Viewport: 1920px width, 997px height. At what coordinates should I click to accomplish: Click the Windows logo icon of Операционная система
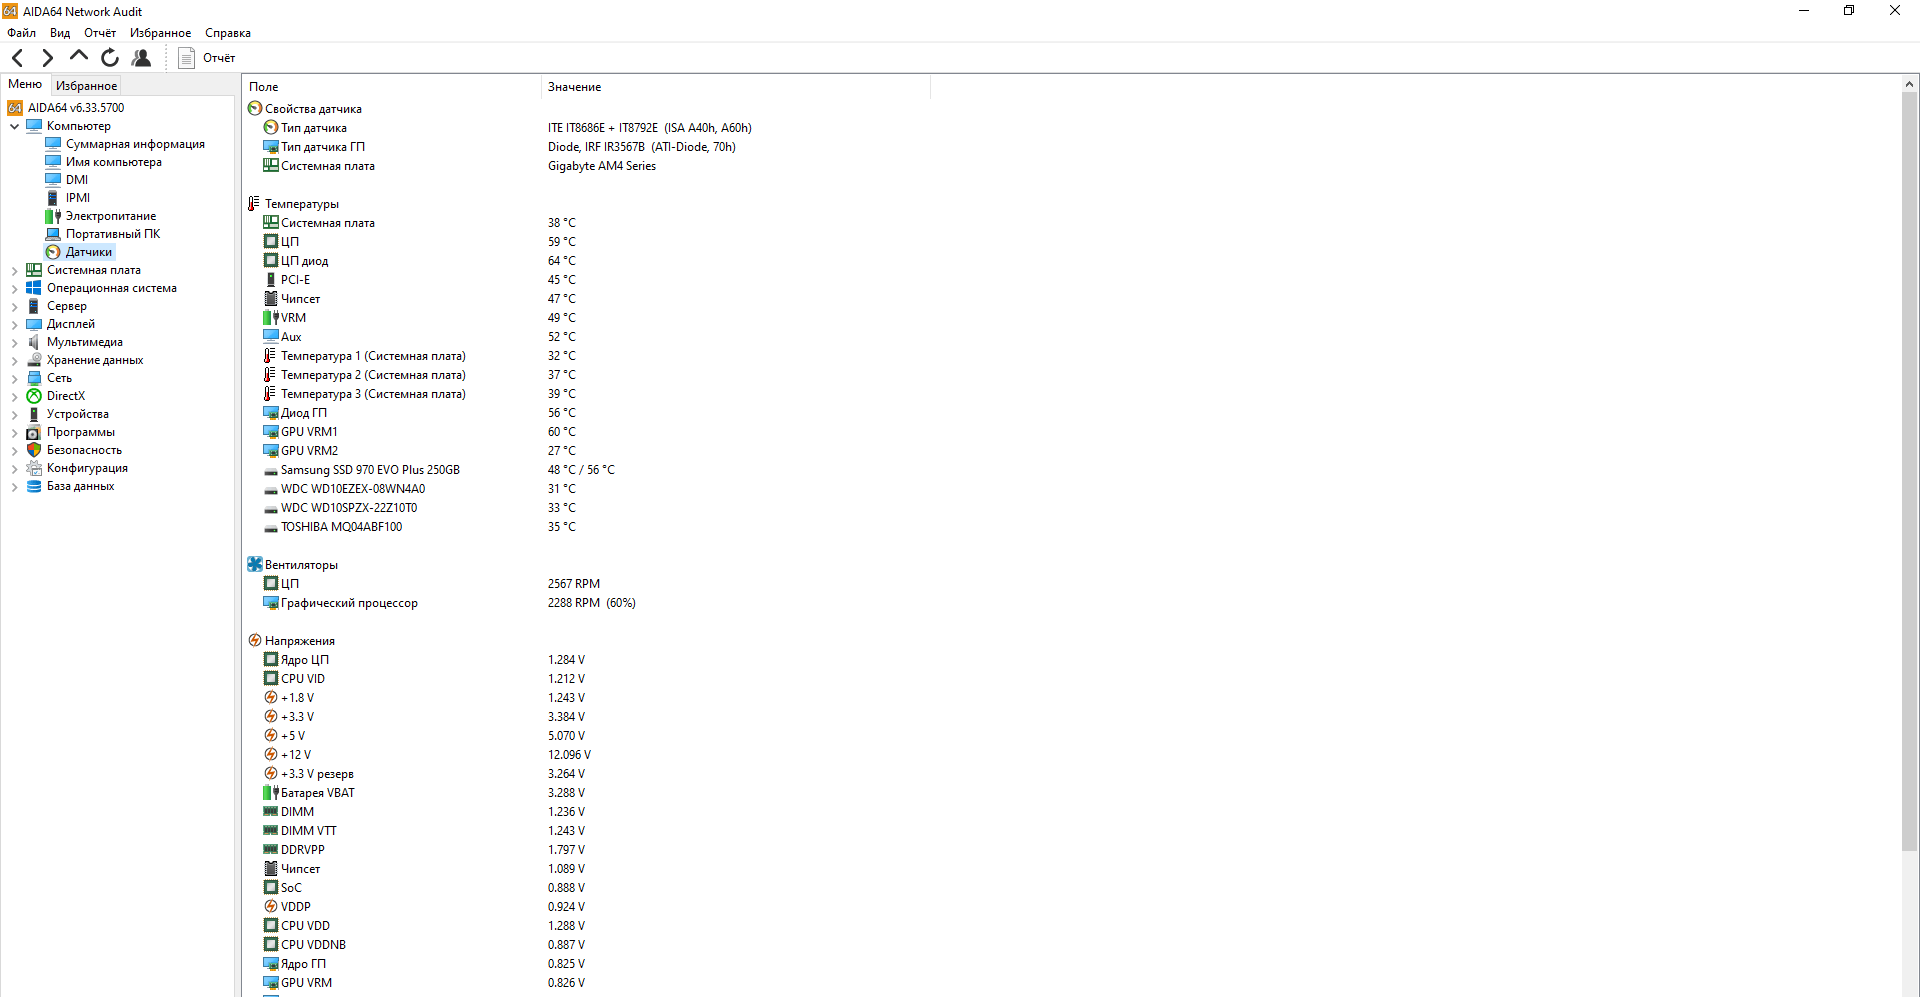(34, 288)
